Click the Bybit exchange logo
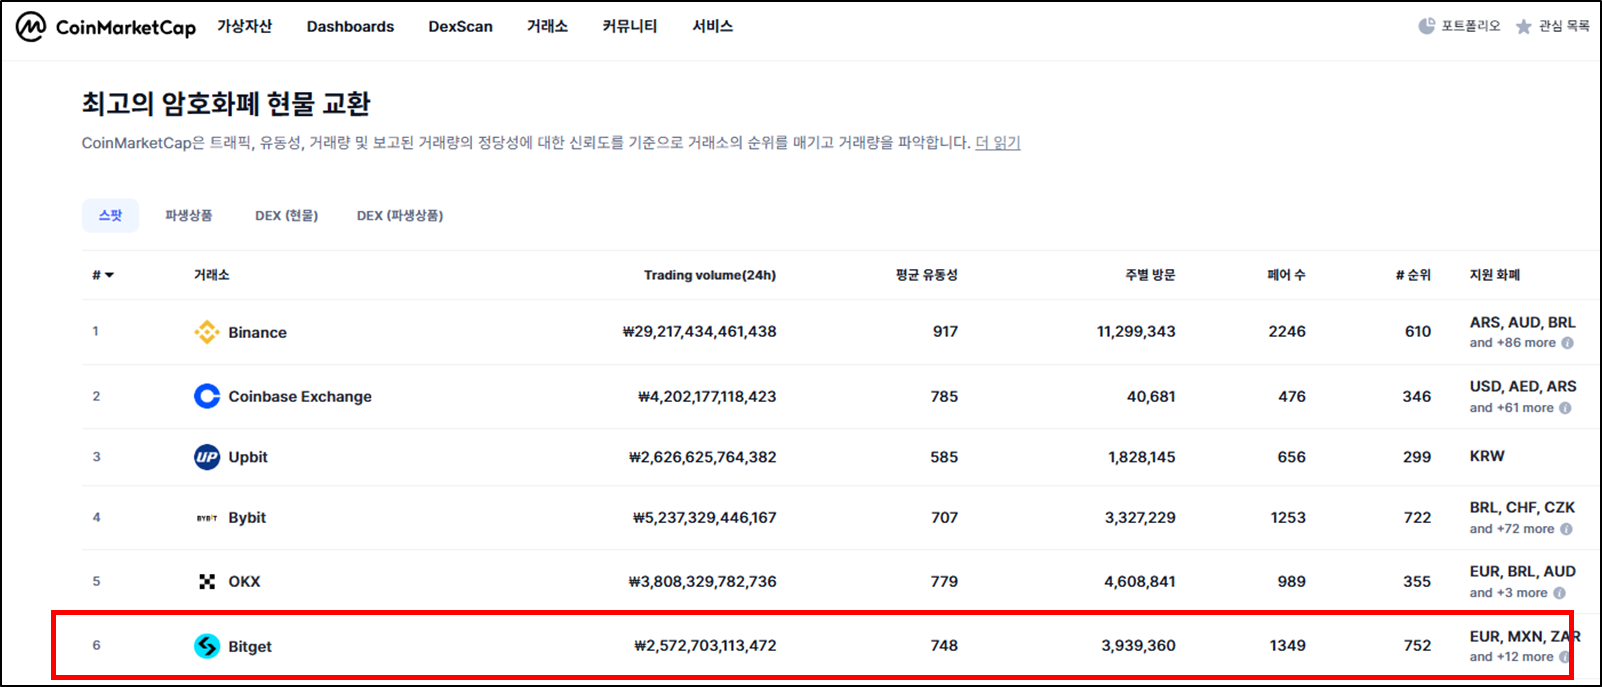 coord(207,518)
